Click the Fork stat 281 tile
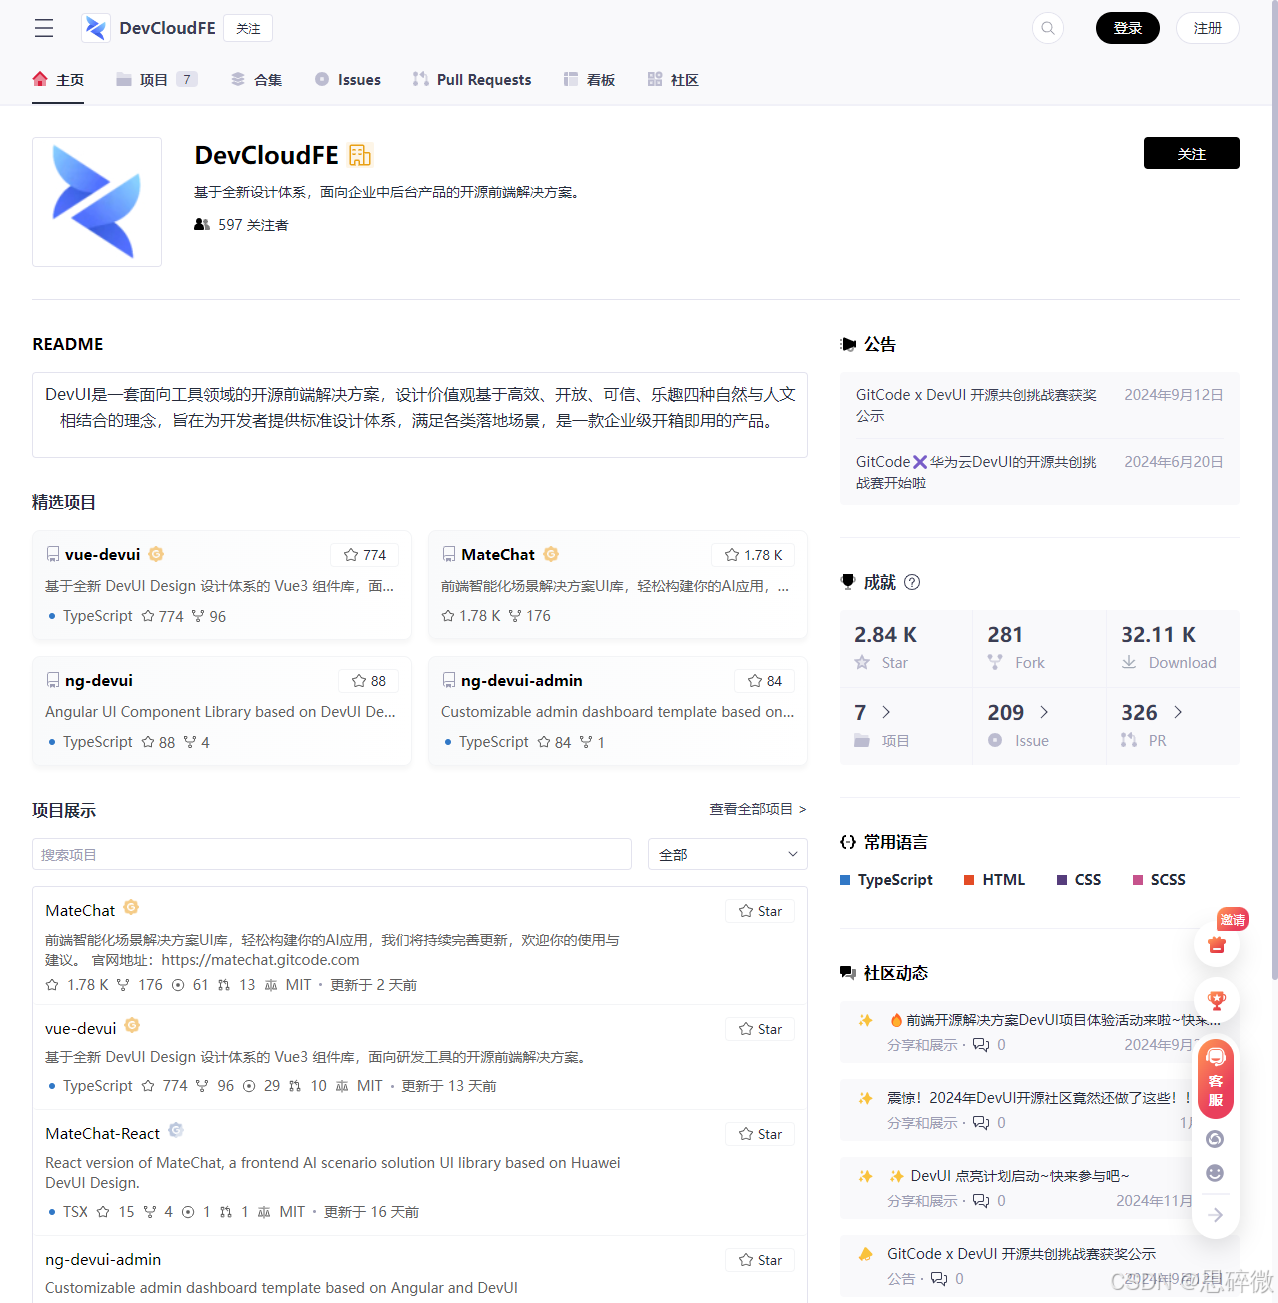Viewport: 1278px width, 1303px height. coord(1039,648)
